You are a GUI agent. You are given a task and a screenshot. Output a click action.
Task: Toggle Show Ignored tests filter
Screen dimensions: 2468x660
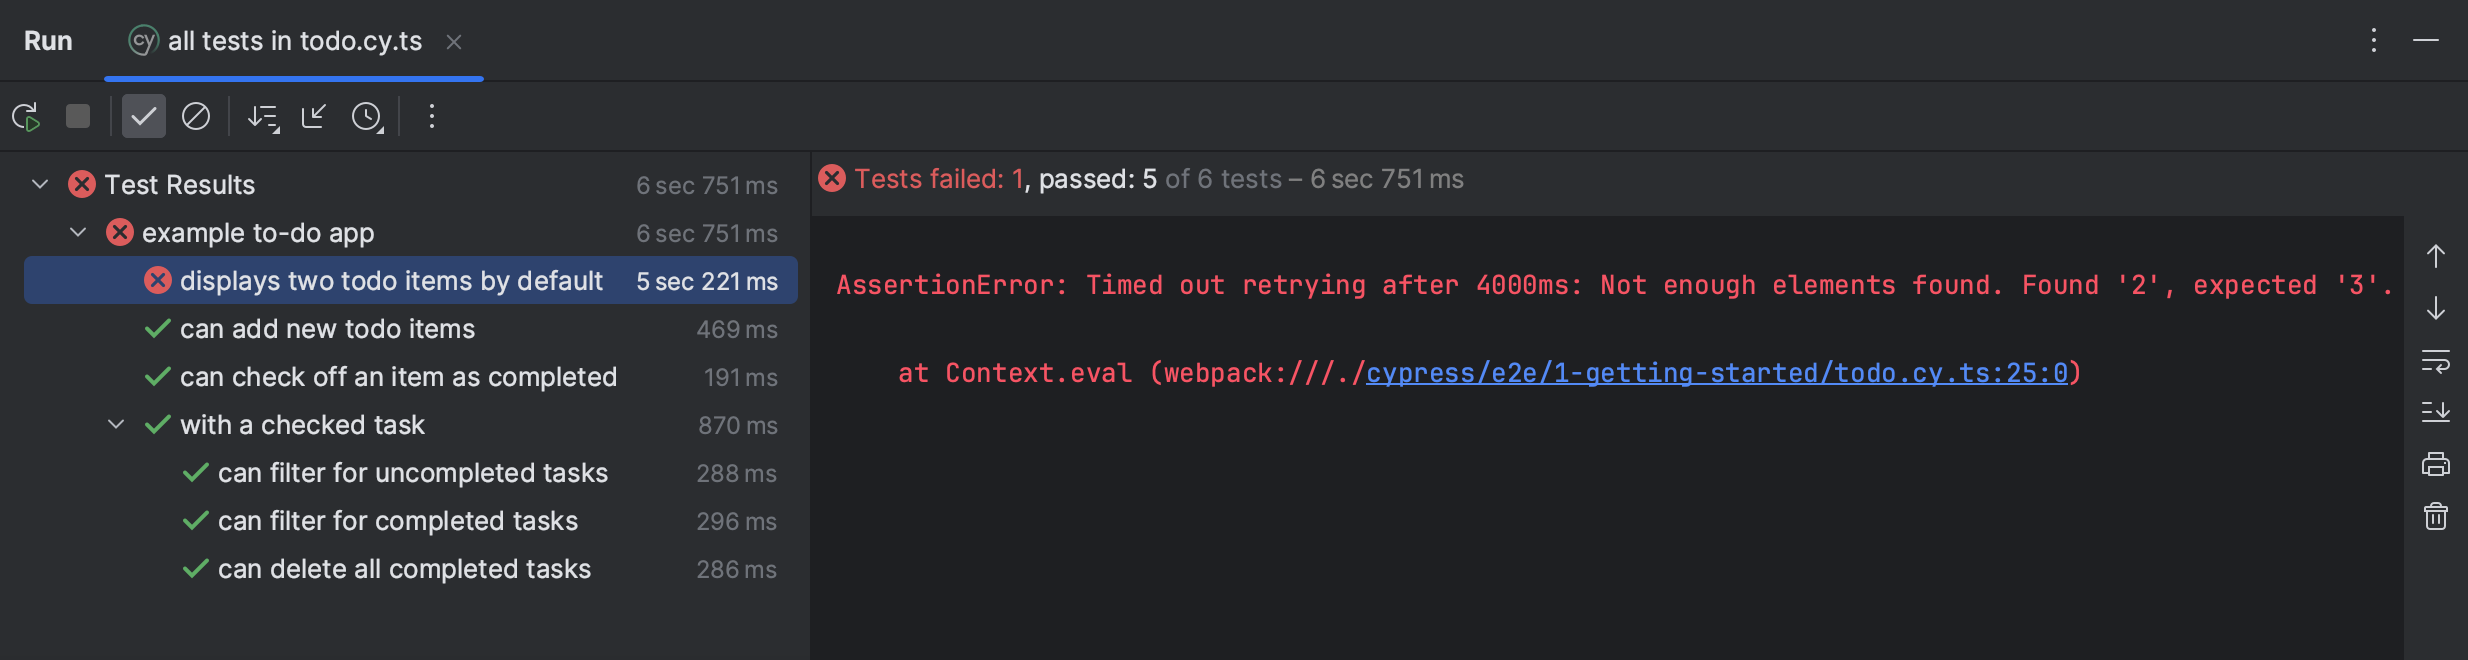(x=196, y=116)
